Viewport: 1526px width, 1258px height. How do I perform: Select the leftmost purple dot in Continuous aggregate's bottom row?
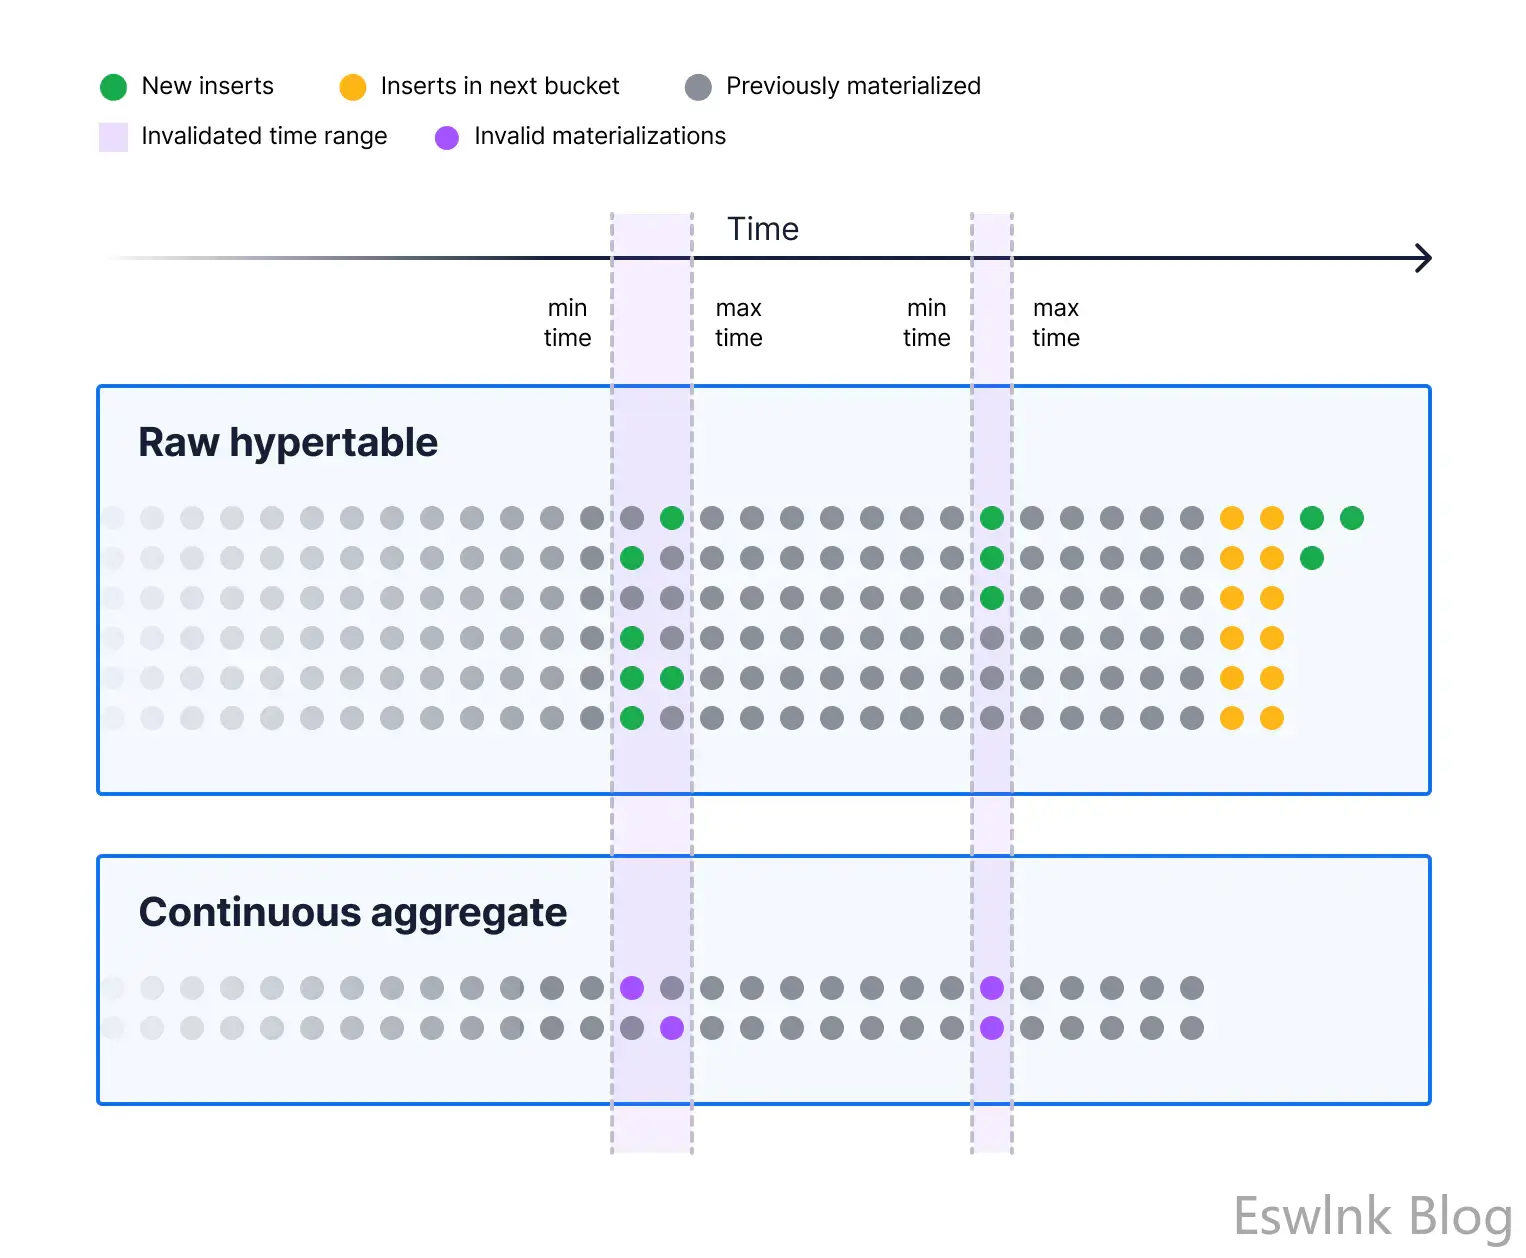pyautogui.click(x=672, y=1028)
